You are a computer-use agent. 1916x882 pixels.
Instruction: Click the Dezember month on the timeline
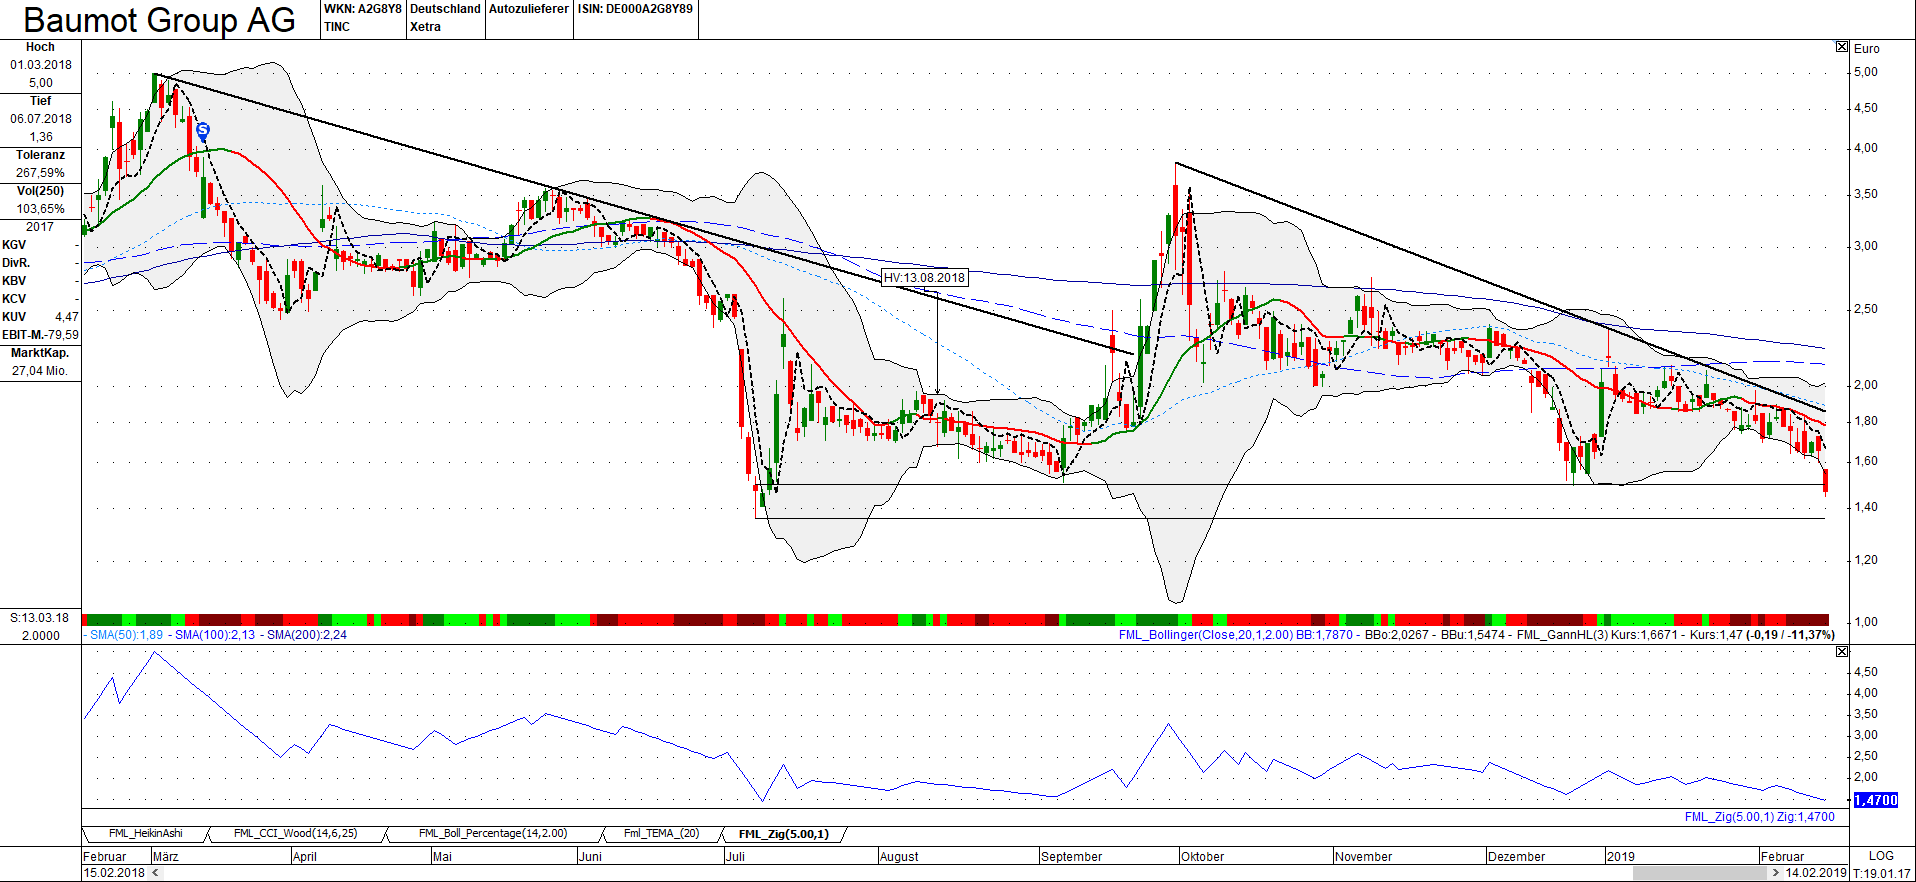tap(1516, 857)
